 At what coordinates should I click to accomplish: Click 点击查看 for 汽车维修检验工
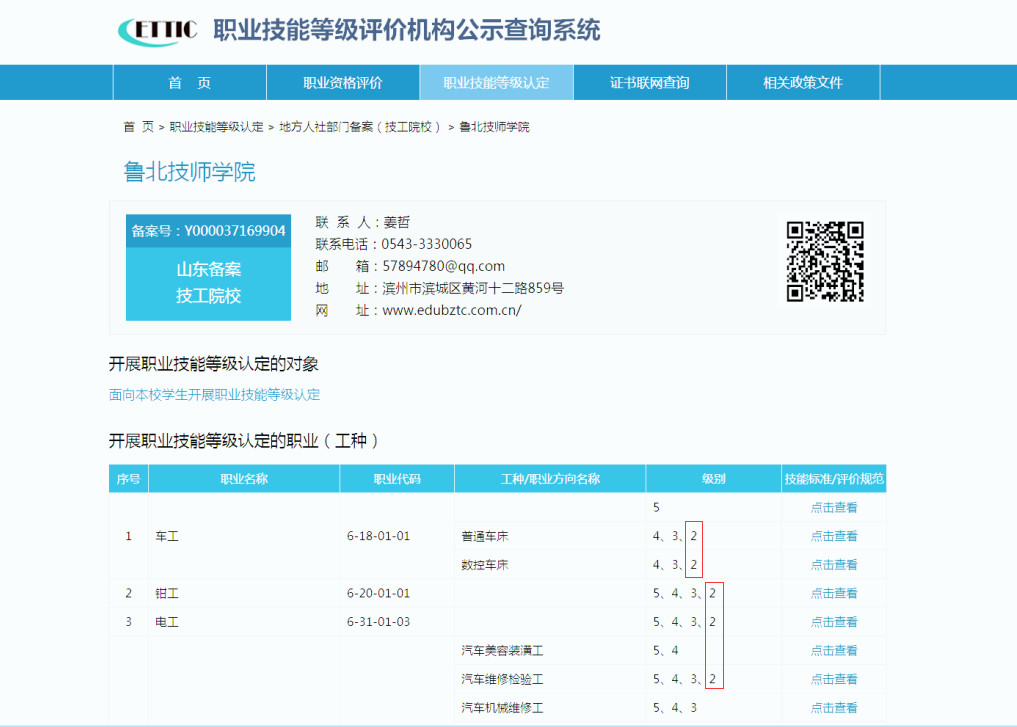click(834, 678)
